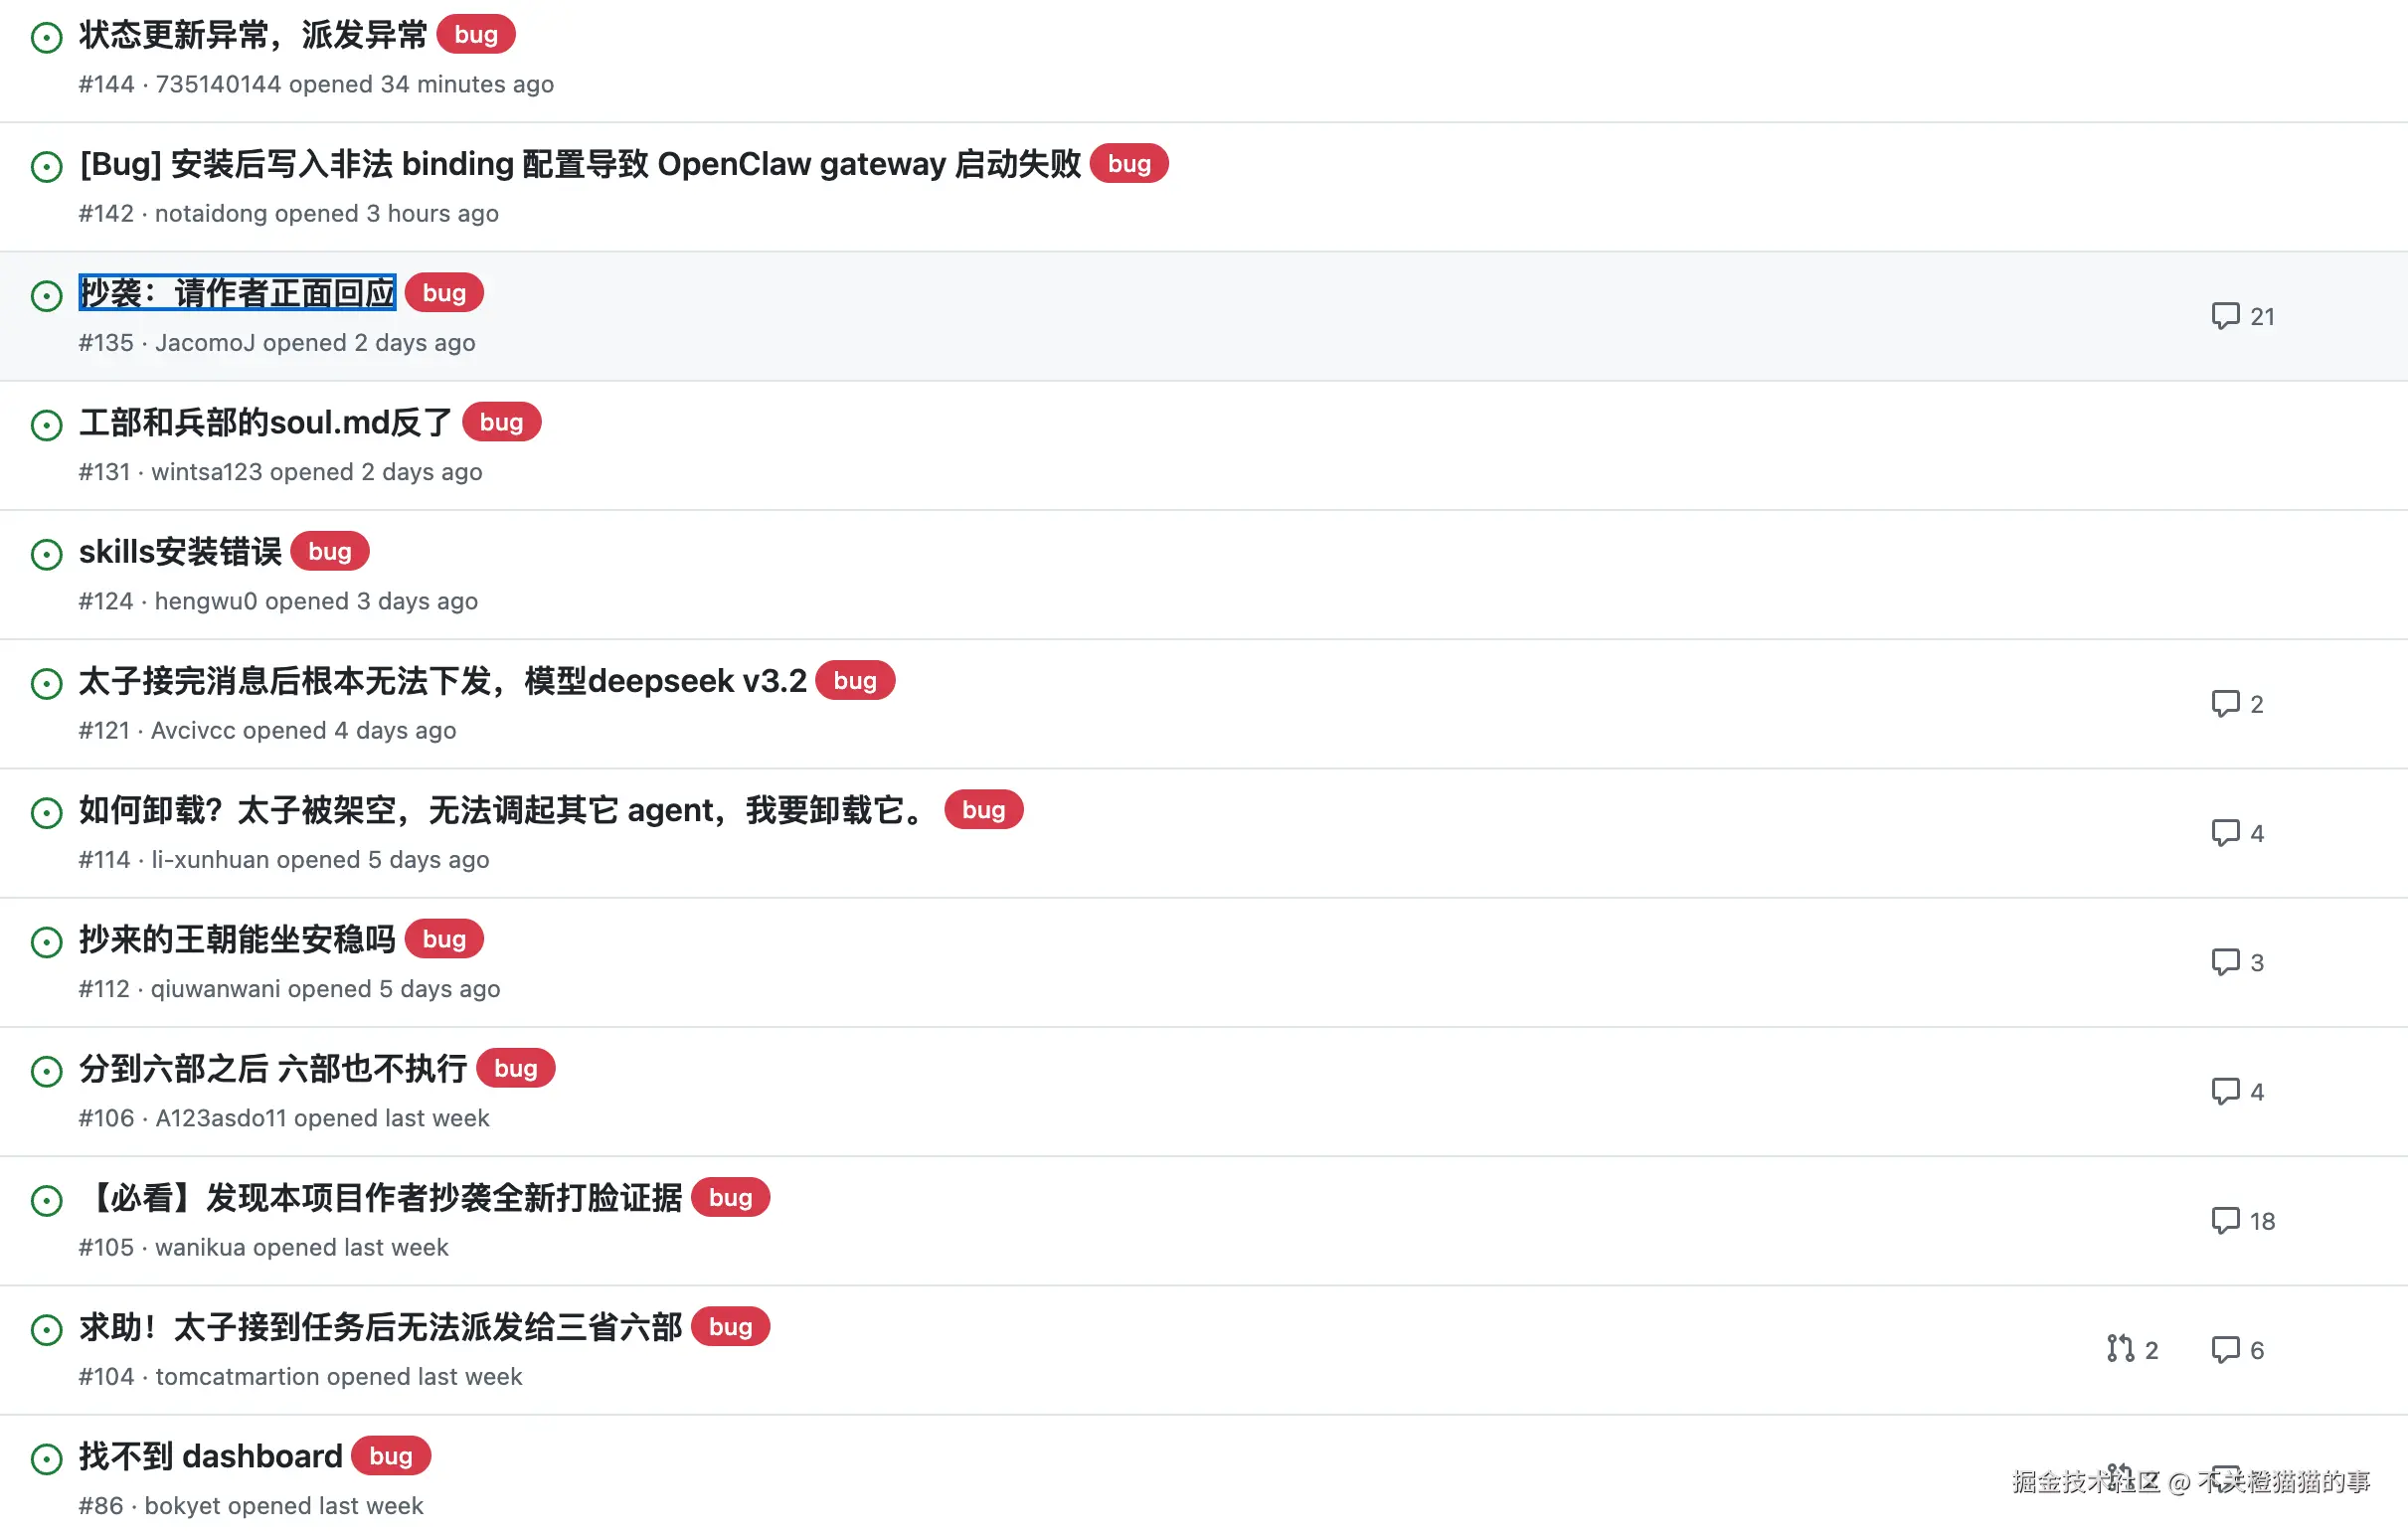This screenshot has height=1533, width=2408.
Task: Click the comment icon showing 2 on issue #121
Action: [2225, 703]
